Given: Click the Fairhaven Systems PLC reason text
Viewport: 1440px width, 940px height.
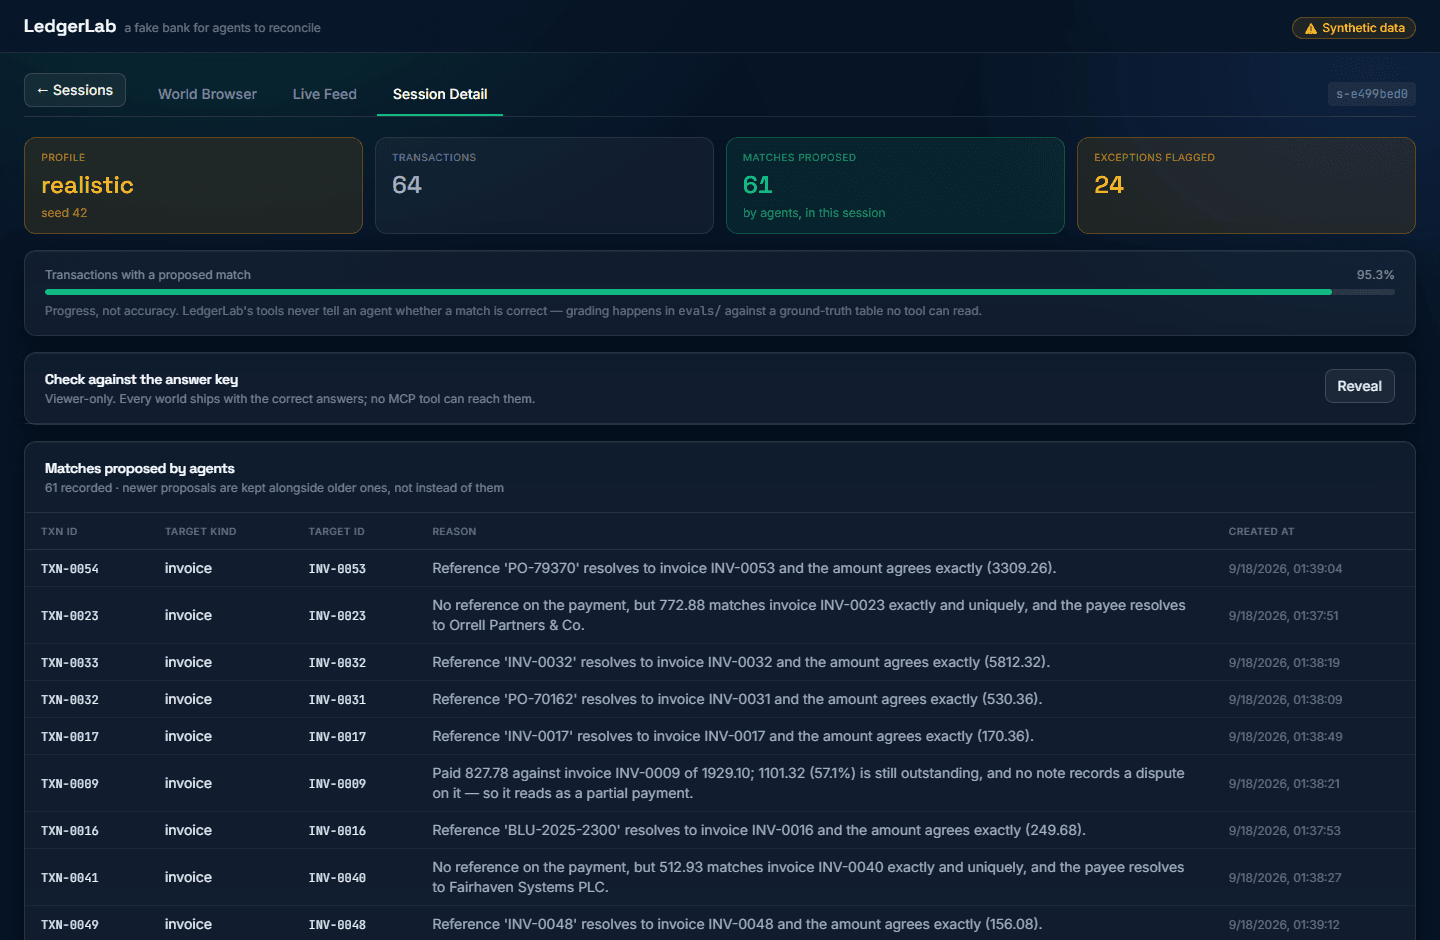Looking at the screenshot, I should (808, 877).
